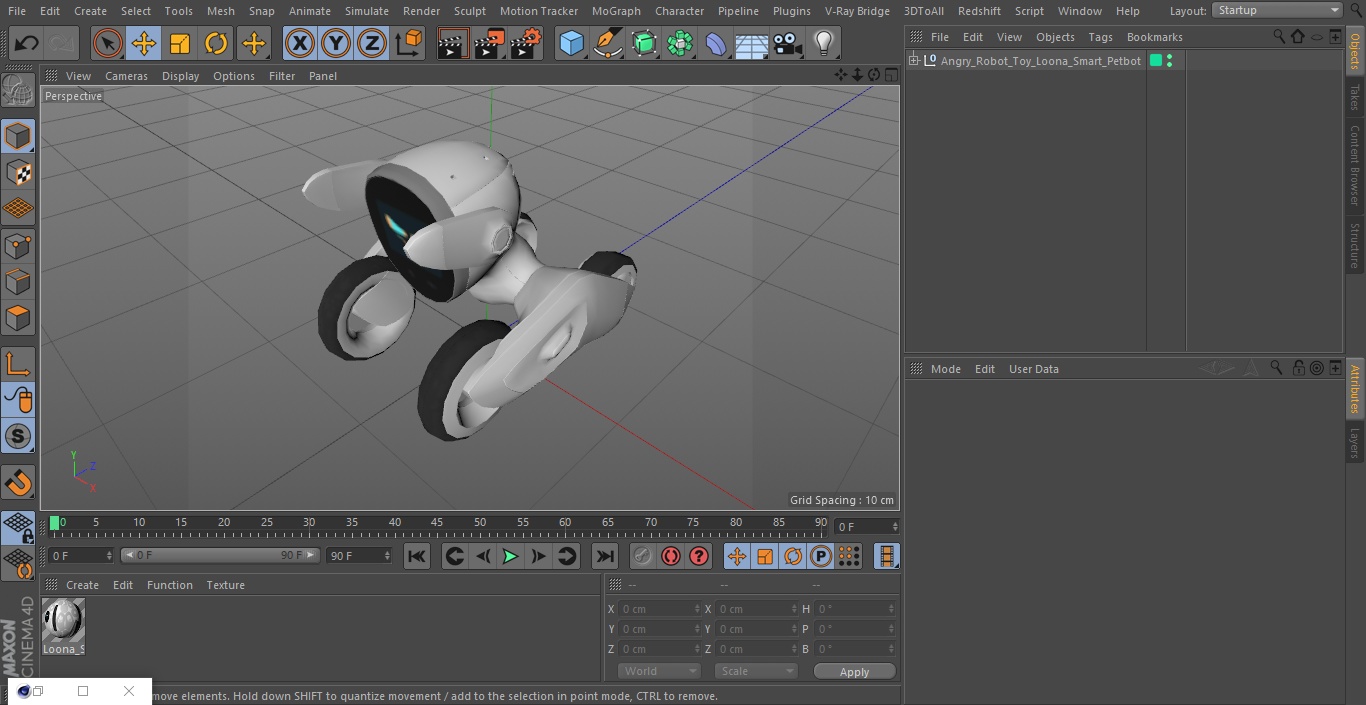
Task: Open viewport Display menu
Action: (x=180, y=76)
